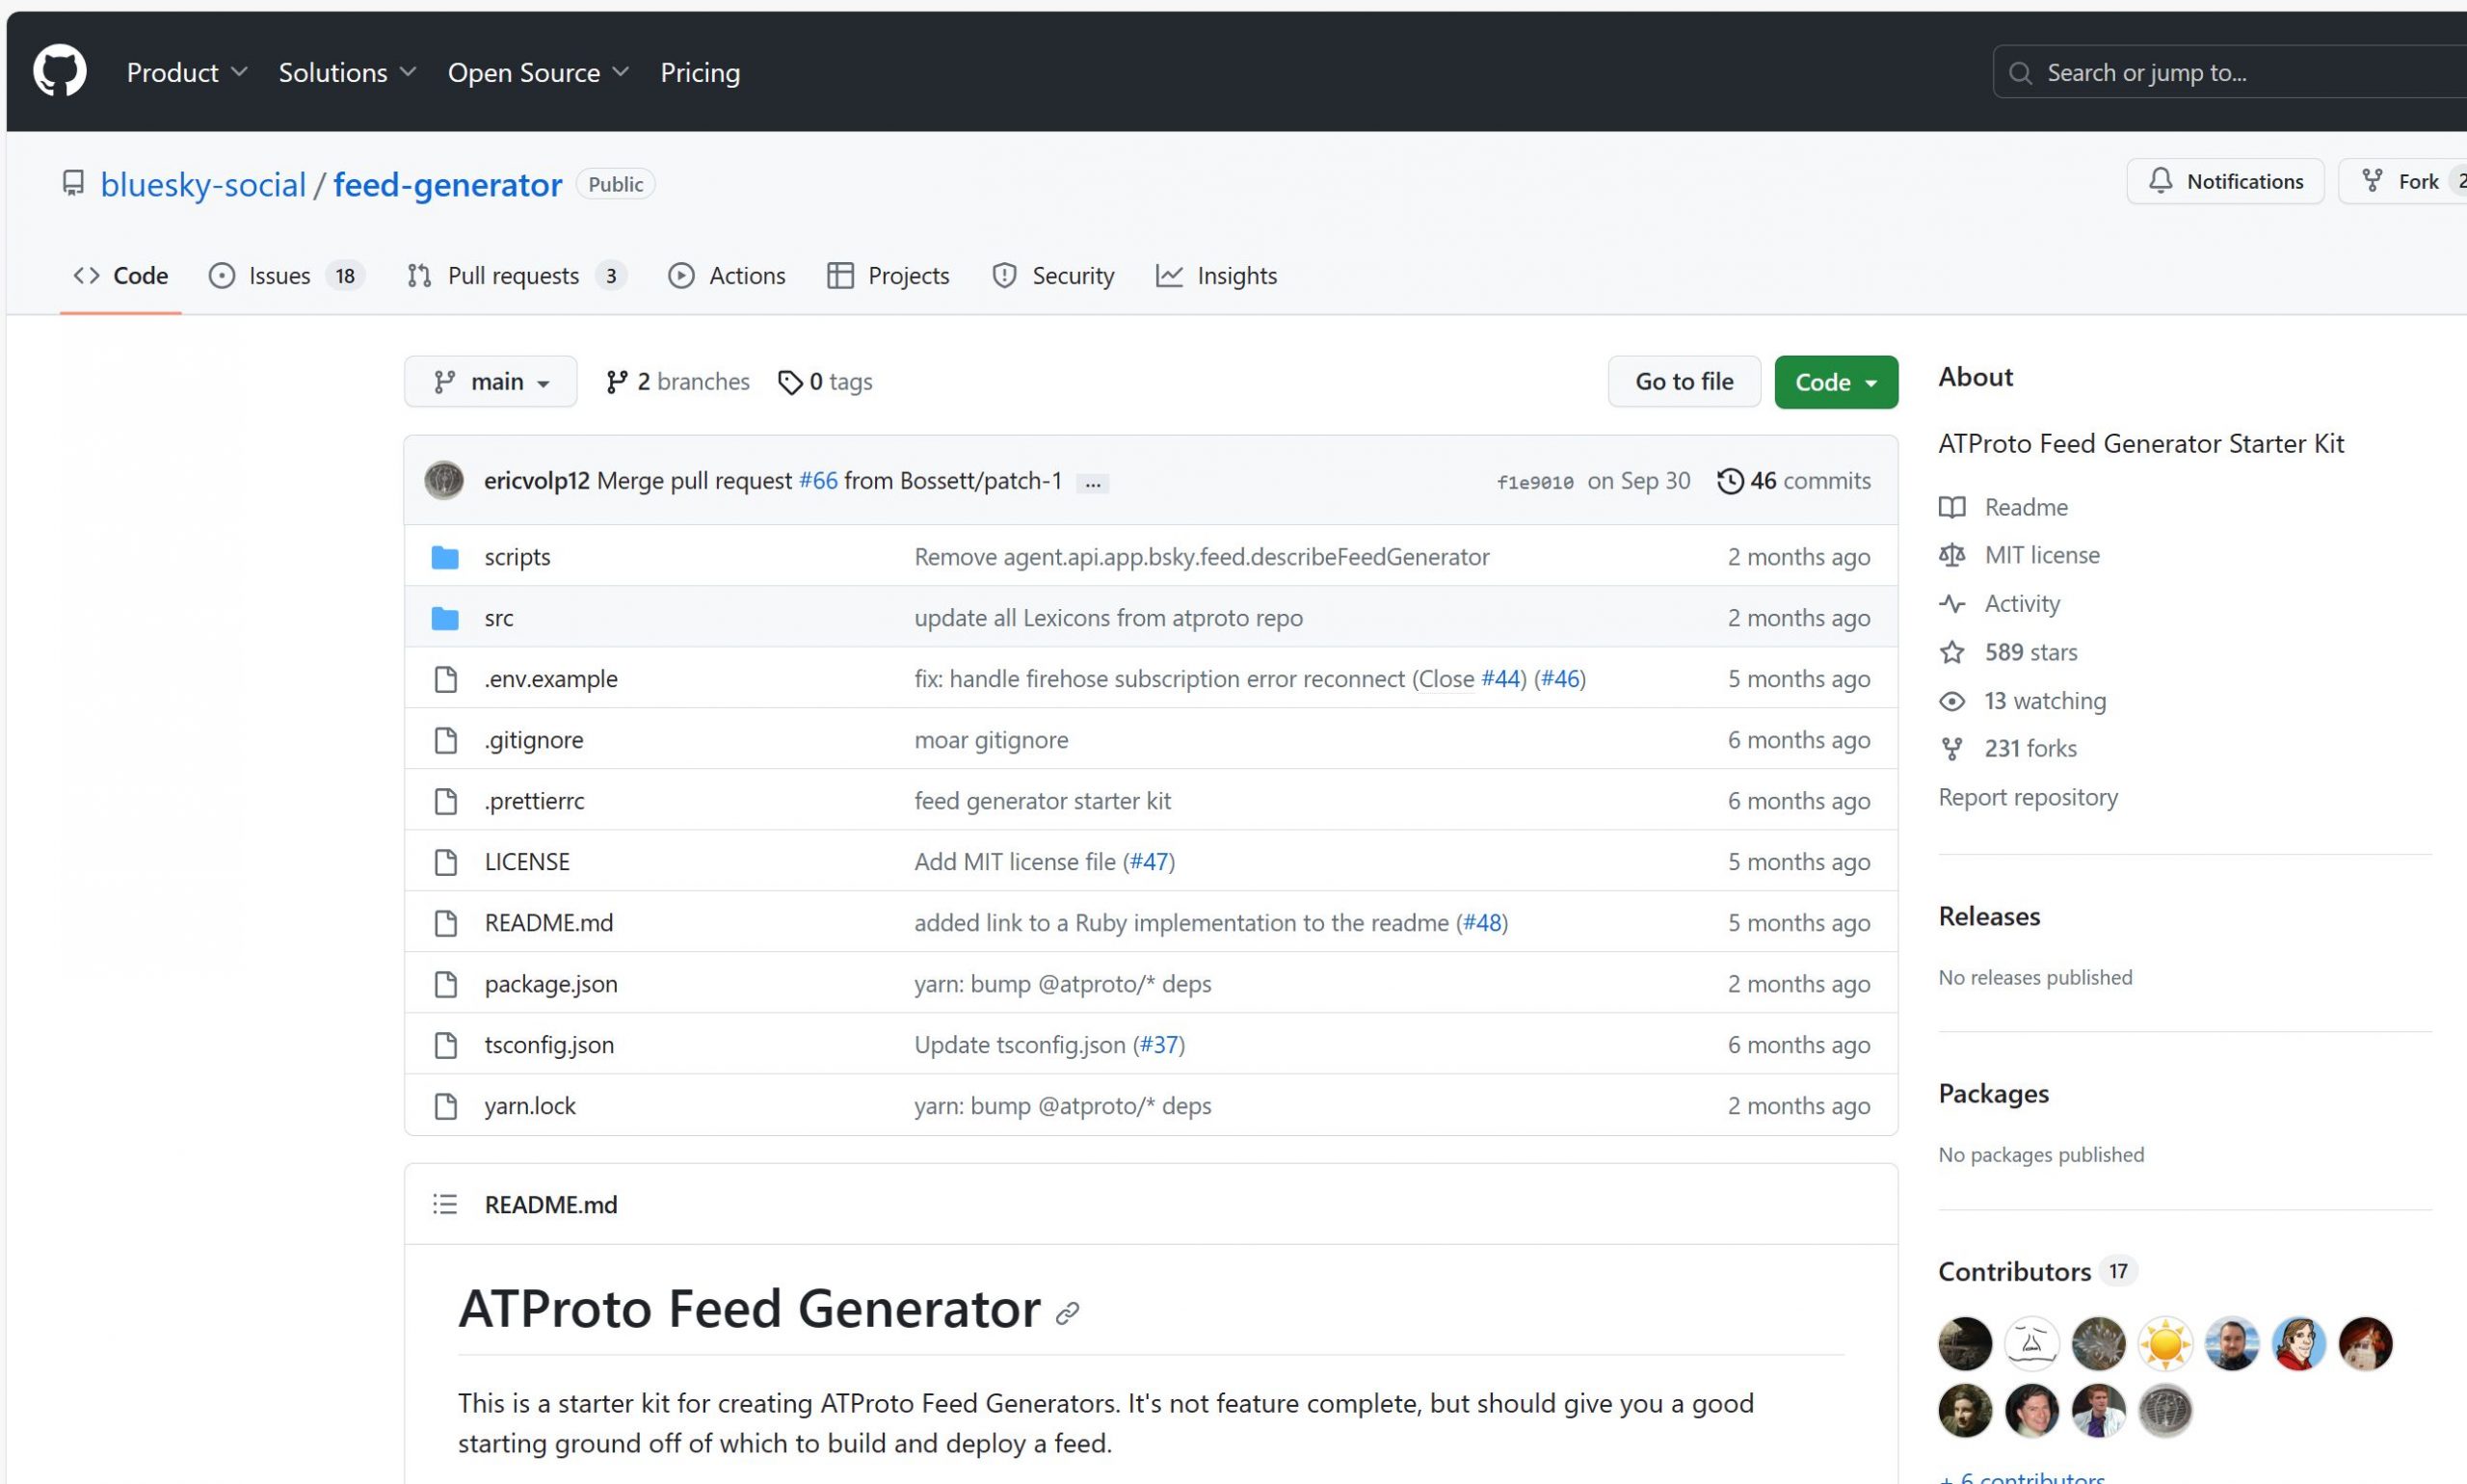Click the Go to file button
The image size is (2467, 1484).
[1684, 381]
